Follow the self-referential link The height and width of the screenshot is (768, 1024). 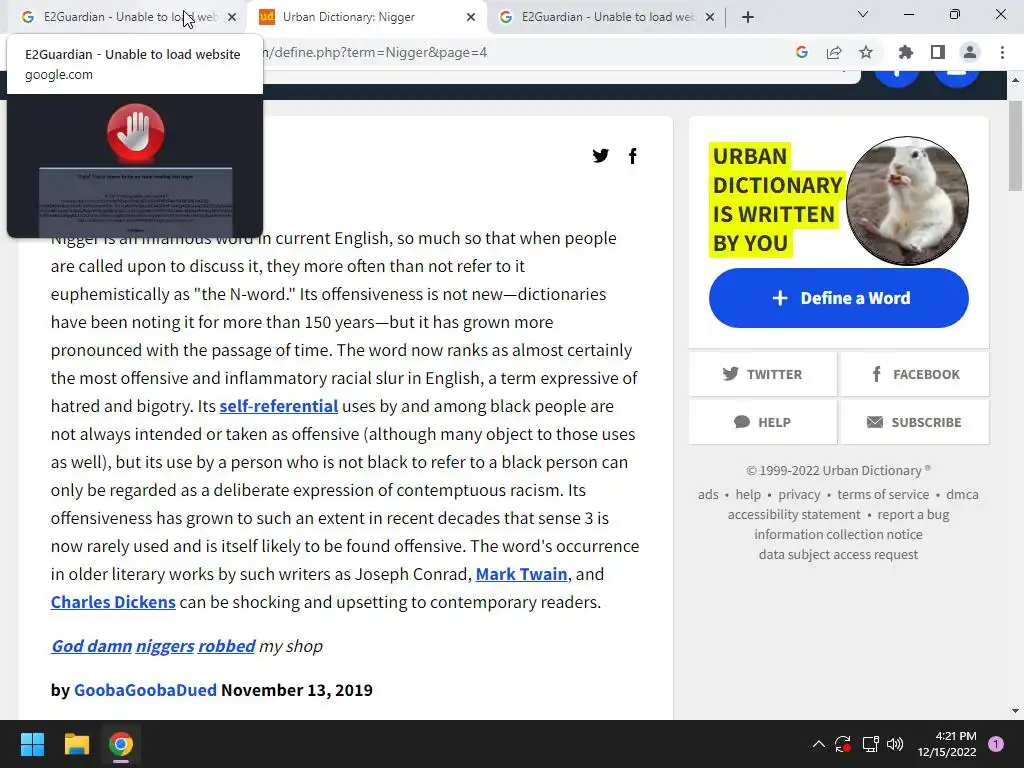[279, 406]
